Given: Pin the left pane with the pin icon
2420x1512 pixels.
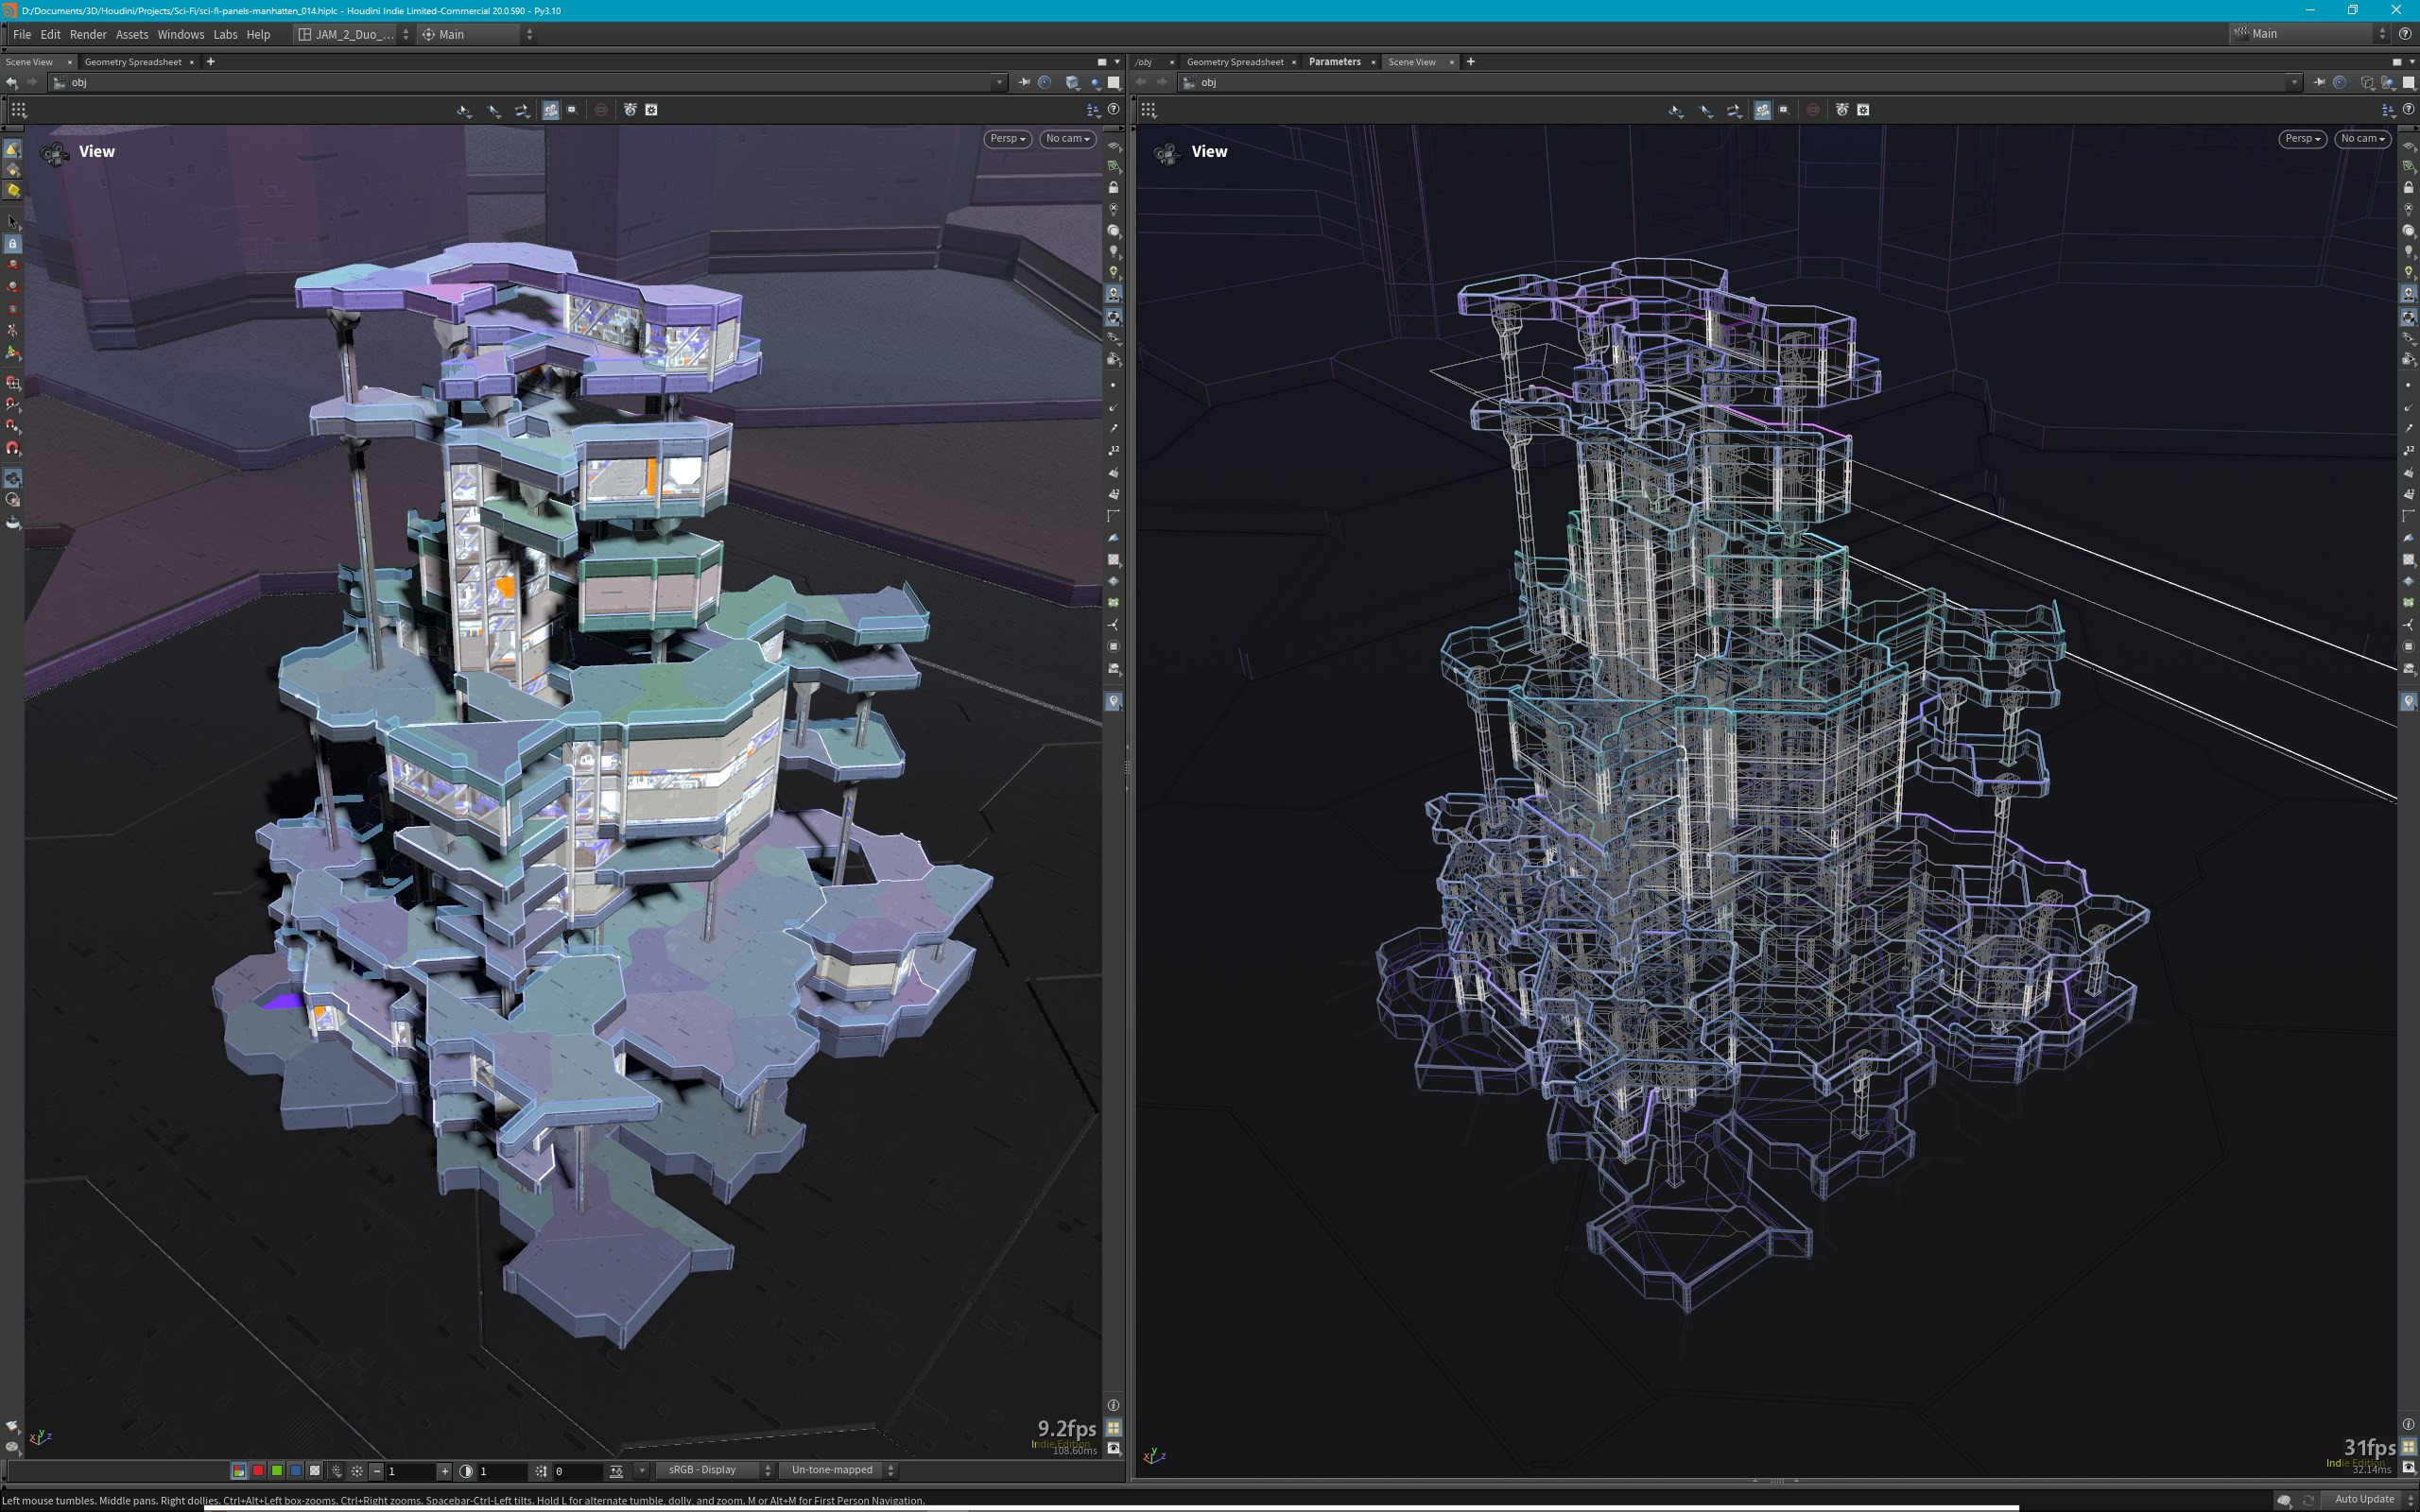Looking at the screenshot, I should click(1024, 83).
